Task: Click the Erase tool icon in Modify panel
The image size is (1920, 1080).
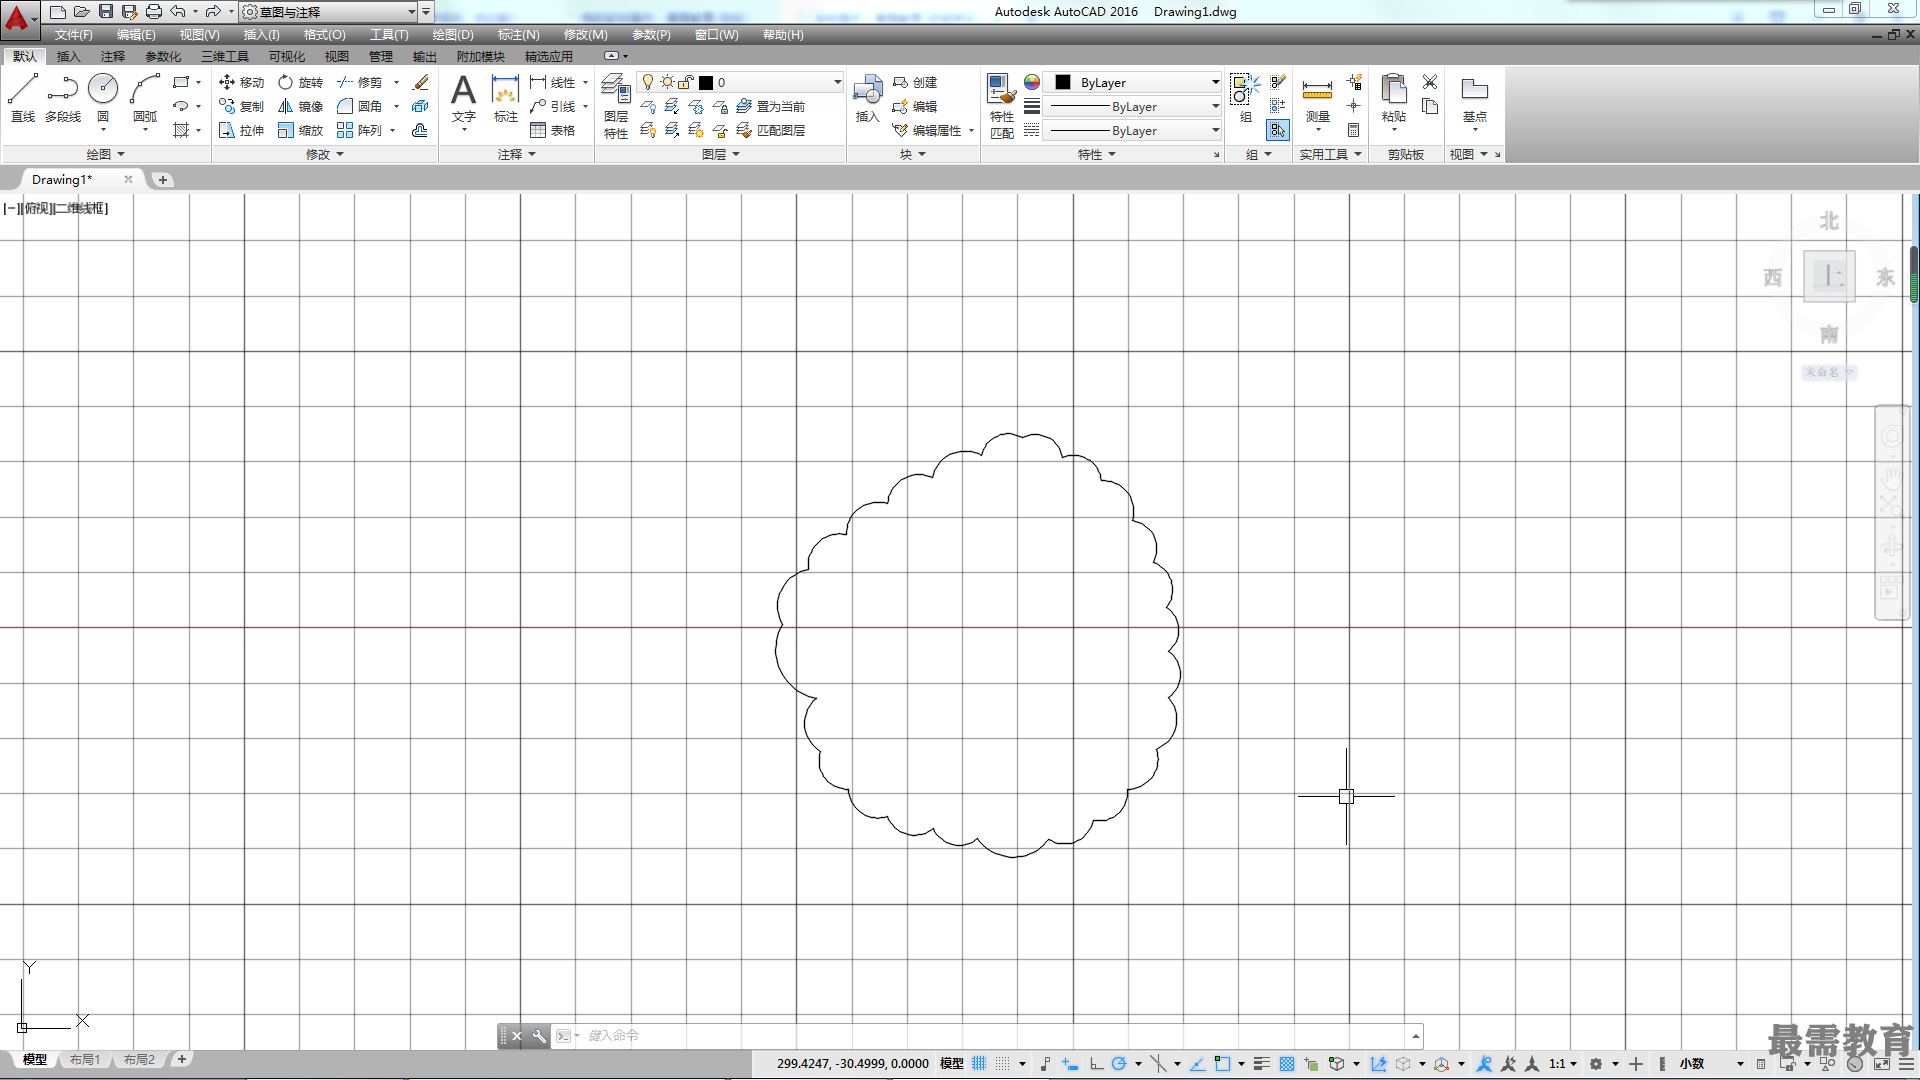Action: click(x=421, y=82)
